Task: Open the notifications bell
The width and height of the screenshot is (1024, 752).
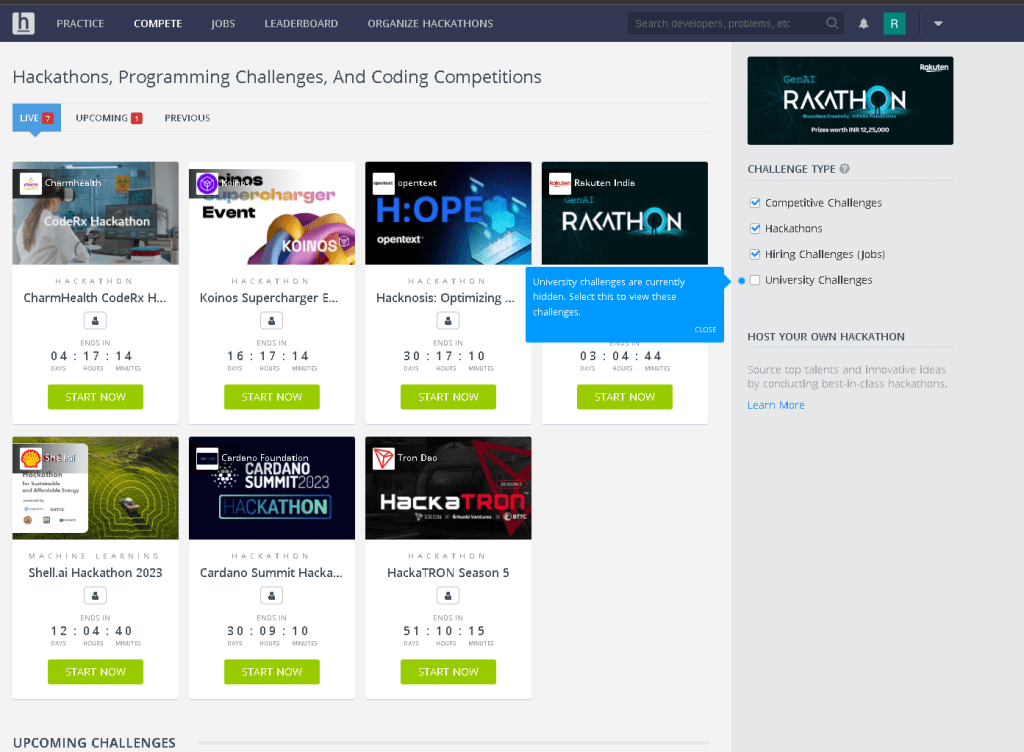Action: click(x=863, y=24)
